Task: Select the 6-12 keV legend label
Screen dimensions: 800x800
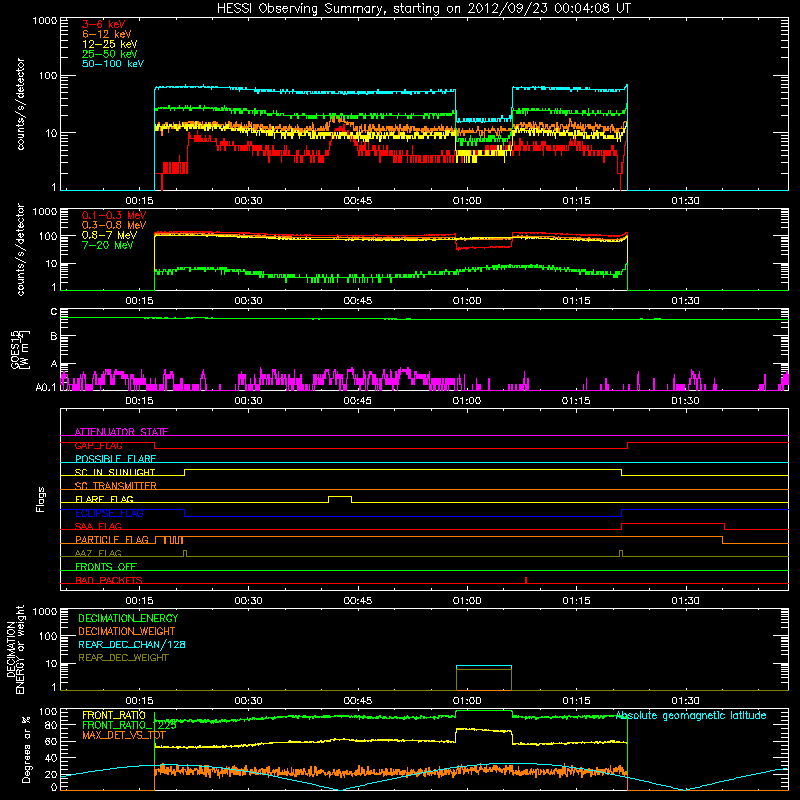Action: (107, 34)
